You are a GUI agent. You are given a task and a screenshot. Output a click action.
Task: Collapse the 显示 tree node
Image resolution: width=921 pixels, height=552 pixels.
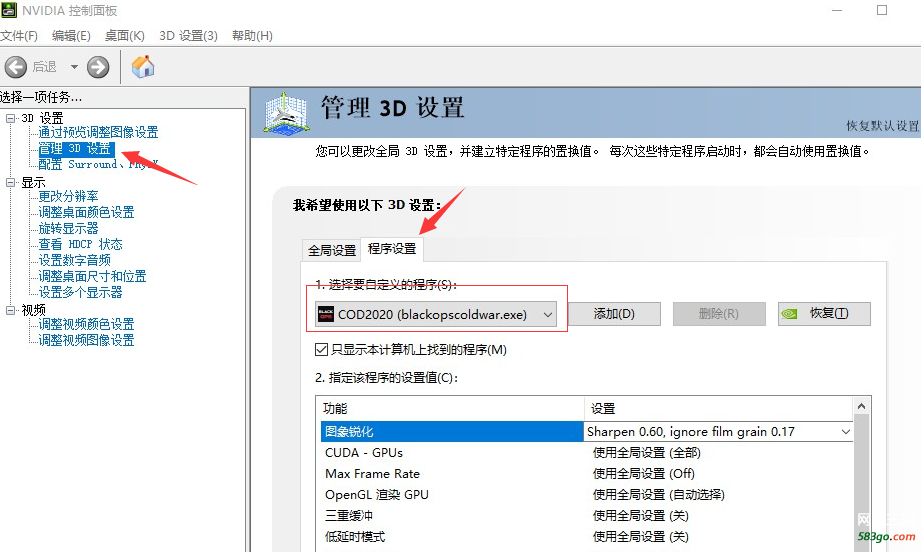pyautogui.click(x=11, y=182)
